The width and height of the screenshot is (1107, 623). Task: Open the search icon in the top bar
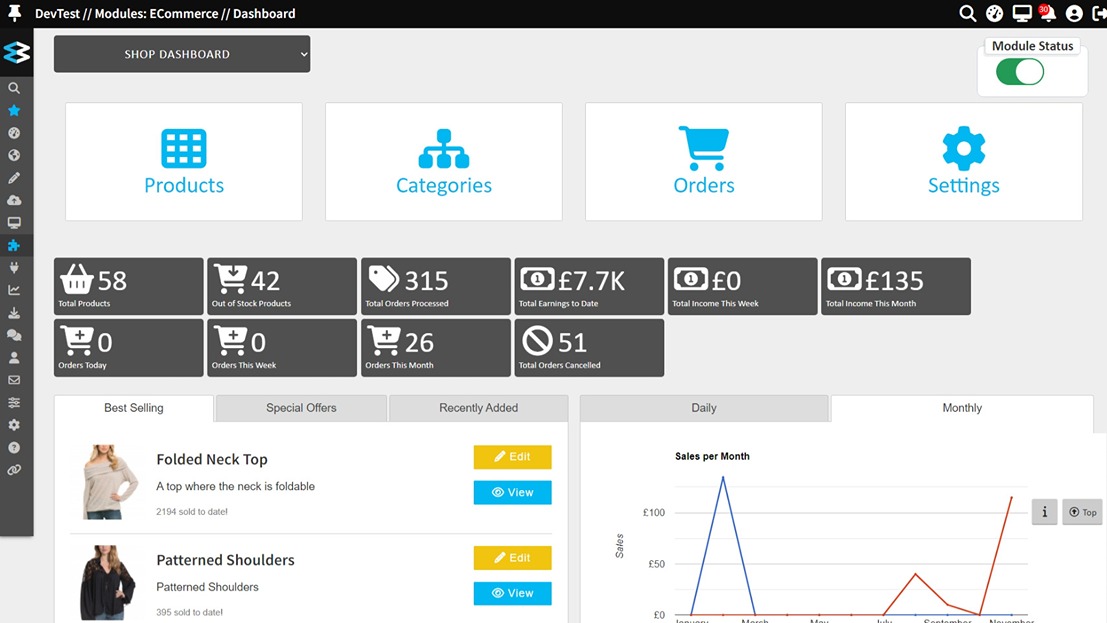966,13
